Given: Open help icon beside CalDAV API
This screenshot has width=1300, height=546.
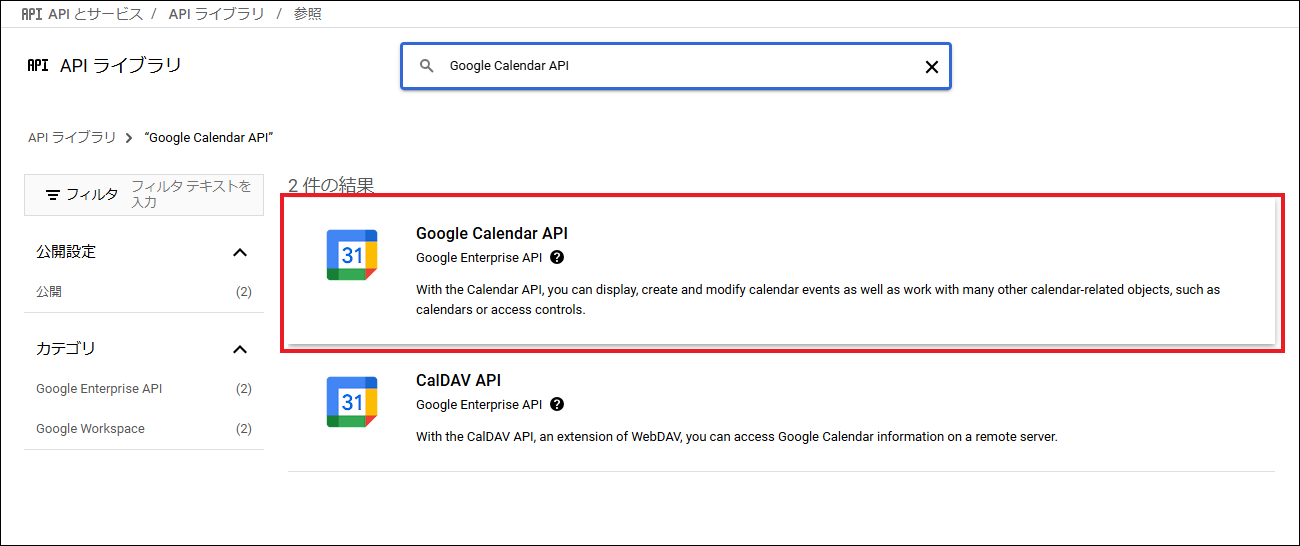Looking at the screenshot, I should (x=557, y=404).
